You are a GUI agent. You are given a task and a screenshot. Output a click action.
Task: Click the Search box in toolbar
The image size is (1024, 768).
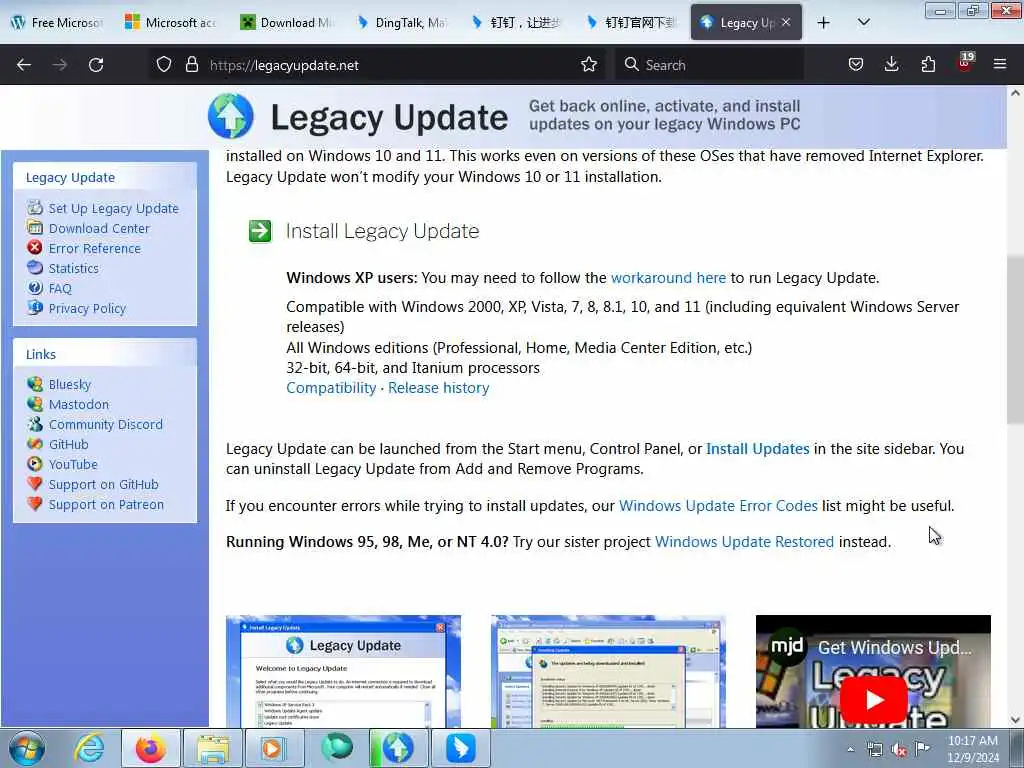pyautogui.click(x=709, y=65)
